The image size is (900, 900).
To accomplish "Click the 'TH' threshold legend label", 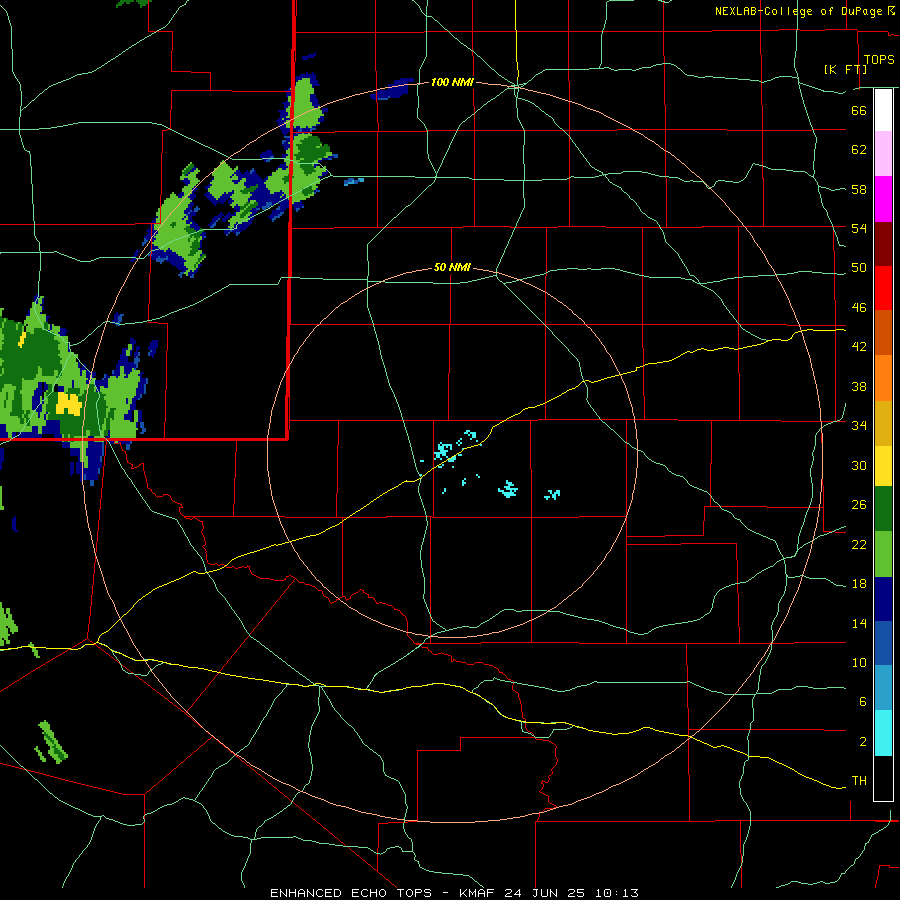I will [x=859, y=781].
